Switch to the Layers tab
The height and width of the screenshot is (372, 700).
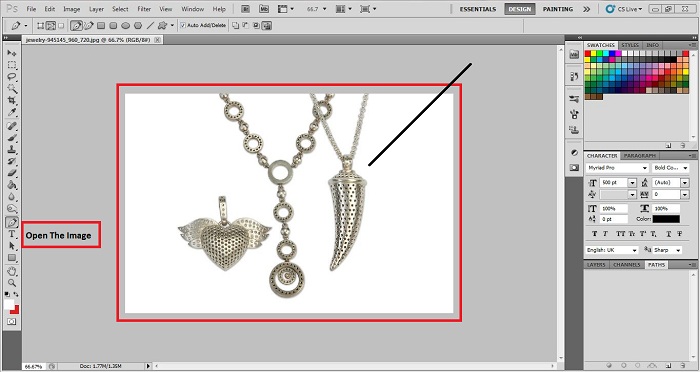pyautogui.click(x=596, y=265)
